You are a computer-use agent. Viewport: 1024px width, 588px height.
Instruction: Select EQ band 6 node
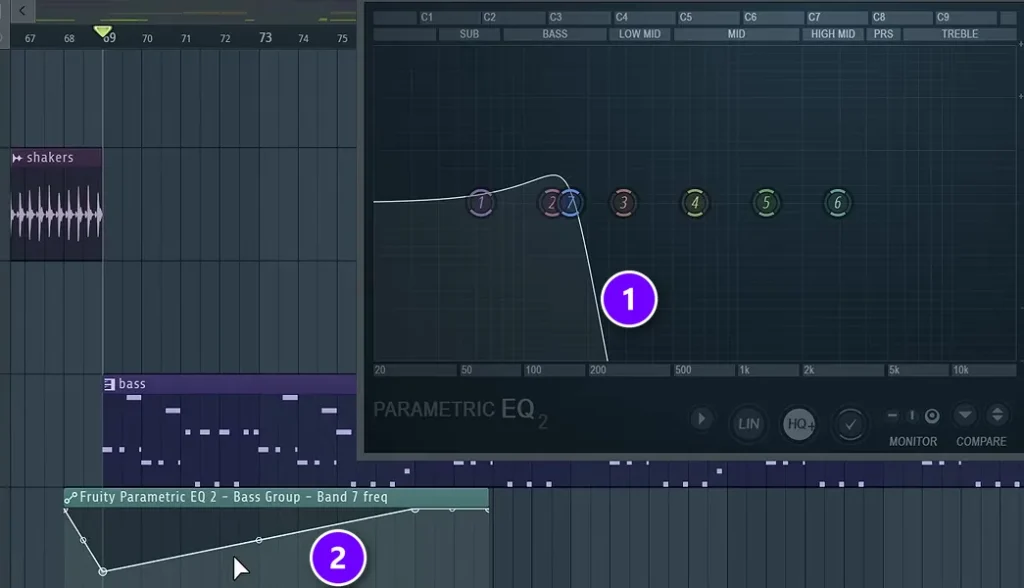coord(838,203)
